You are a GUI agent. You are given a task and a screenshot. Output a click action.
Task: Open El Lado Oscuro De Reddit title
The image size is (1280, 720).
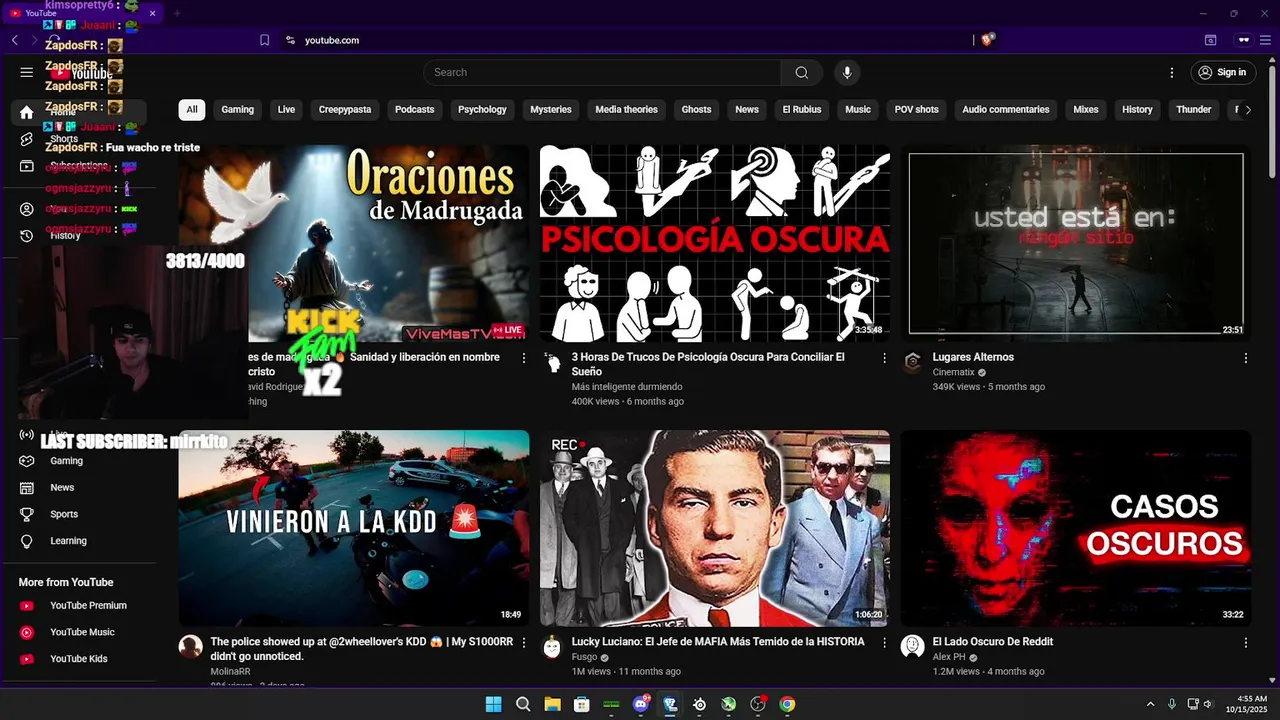tap(993, 642)
